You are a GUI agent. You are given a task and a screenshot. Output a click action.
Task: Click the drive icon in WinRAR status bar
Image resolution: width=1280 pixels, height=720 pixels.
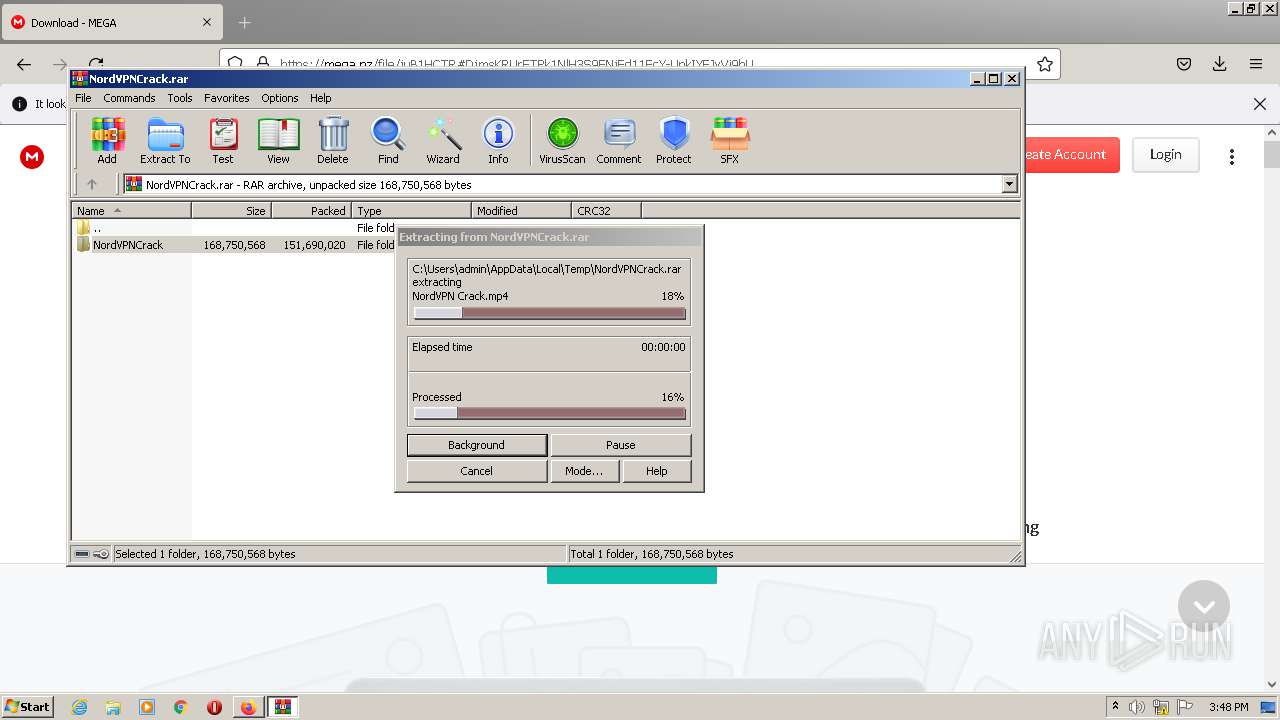pyautogui.click(x=82, y=554)
